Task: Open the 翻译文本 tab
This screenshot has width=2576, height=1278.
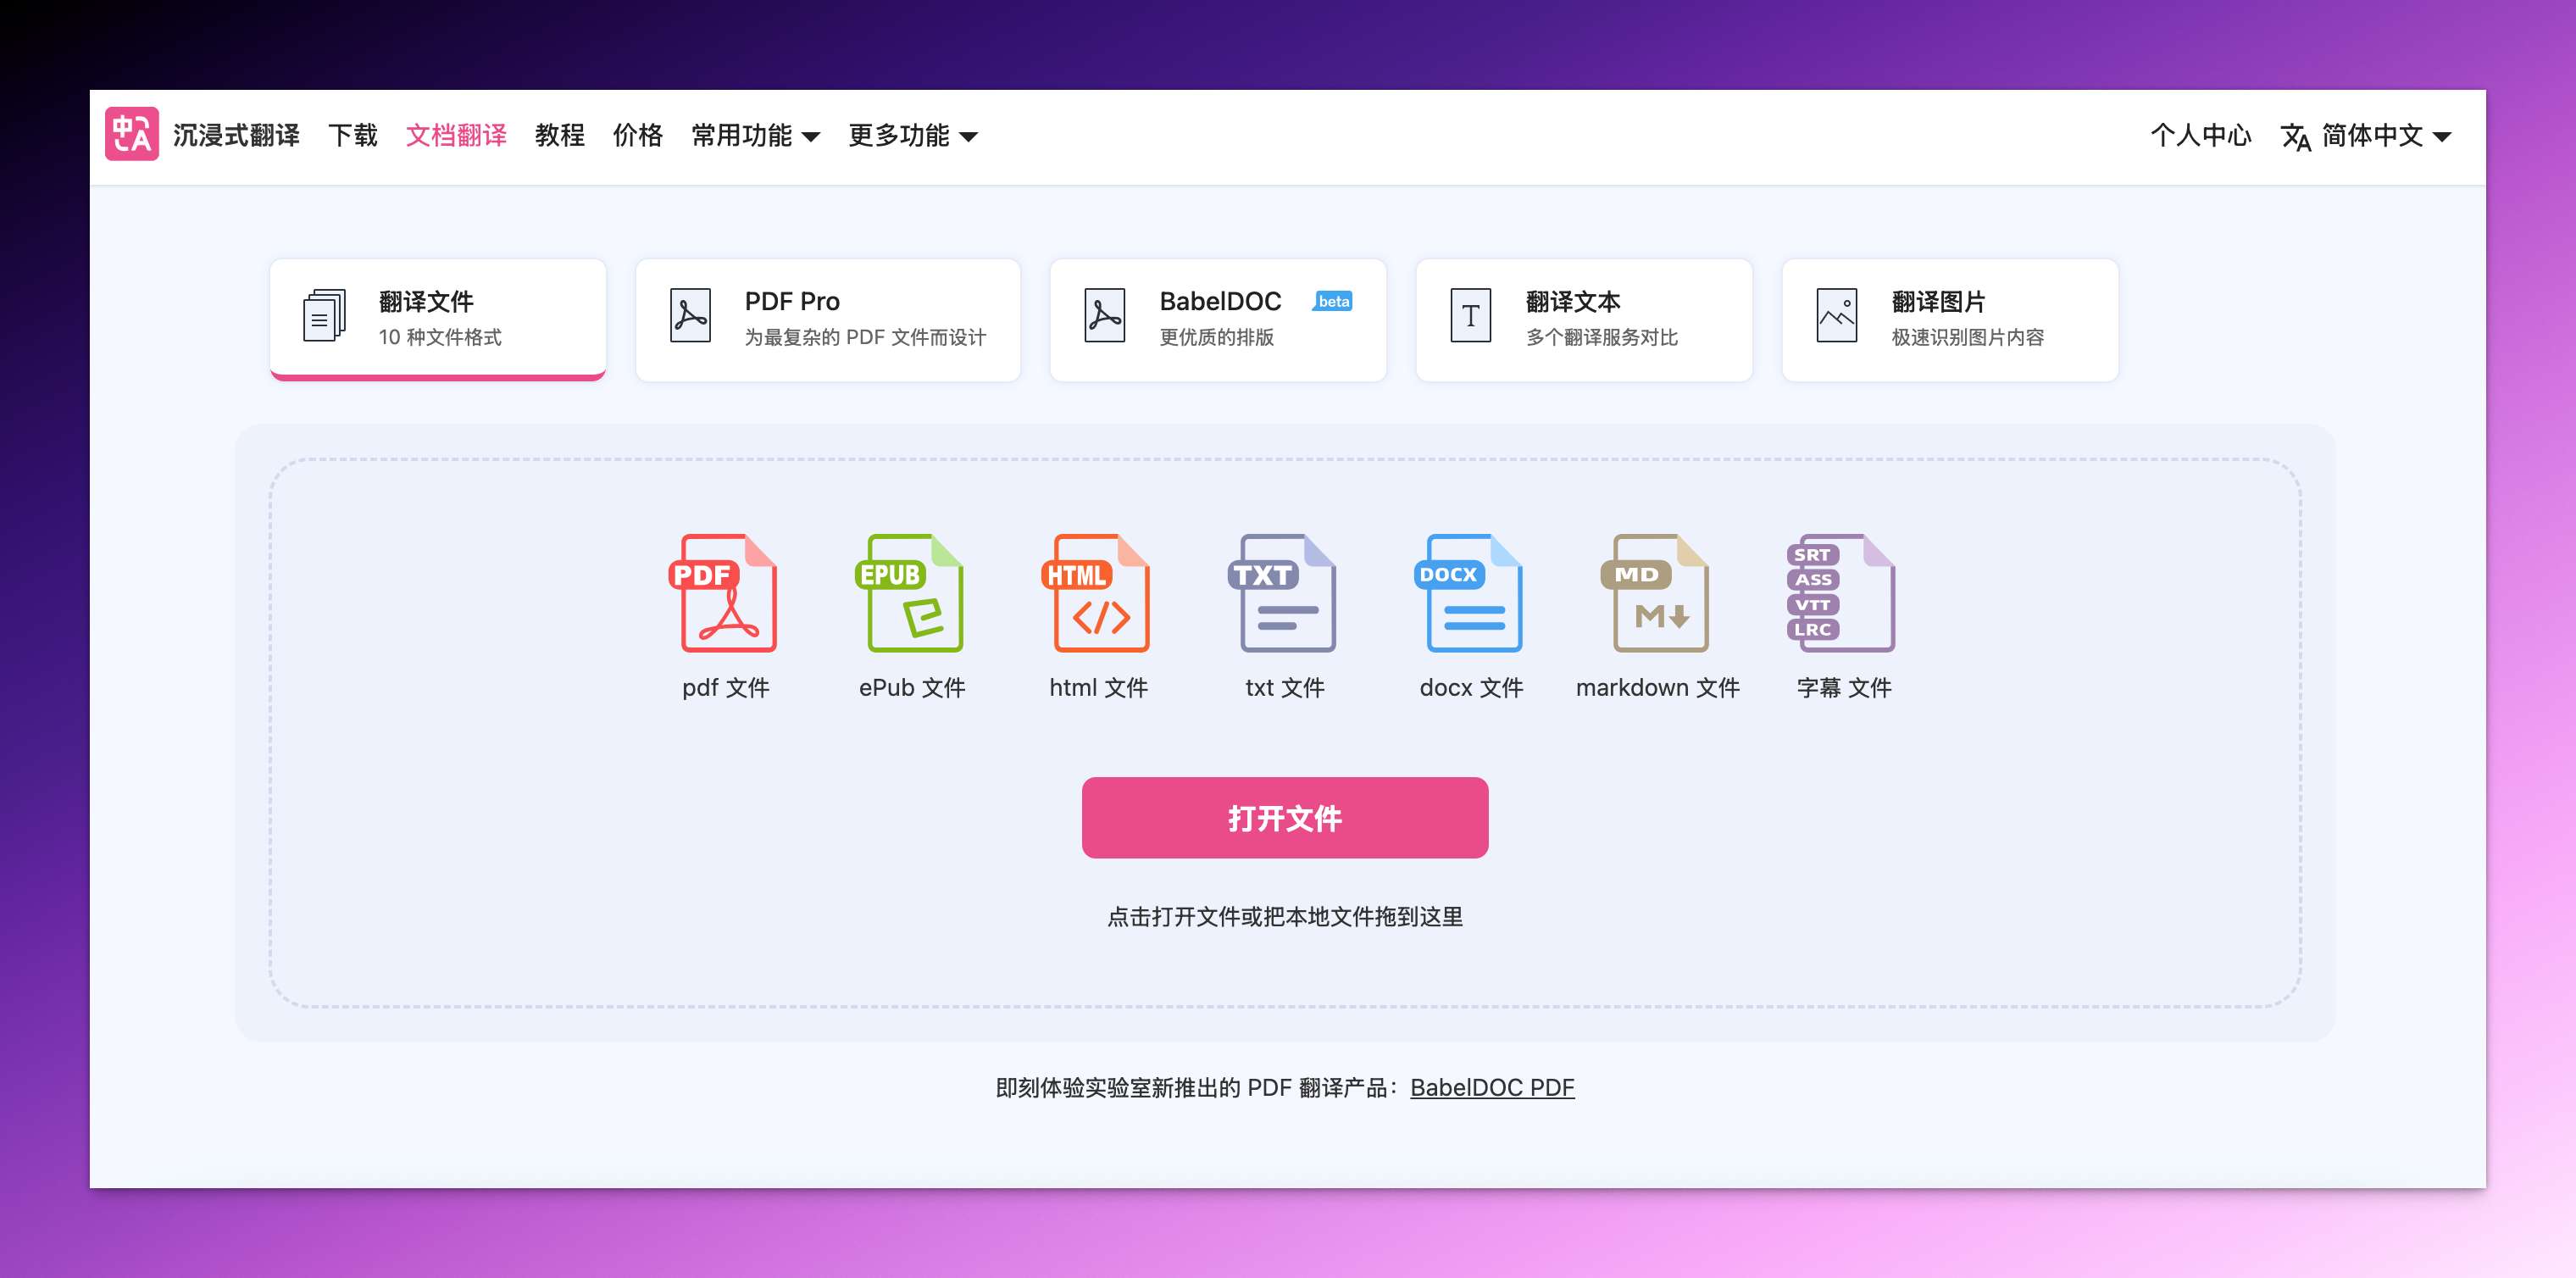Action: coord(1583,319)
